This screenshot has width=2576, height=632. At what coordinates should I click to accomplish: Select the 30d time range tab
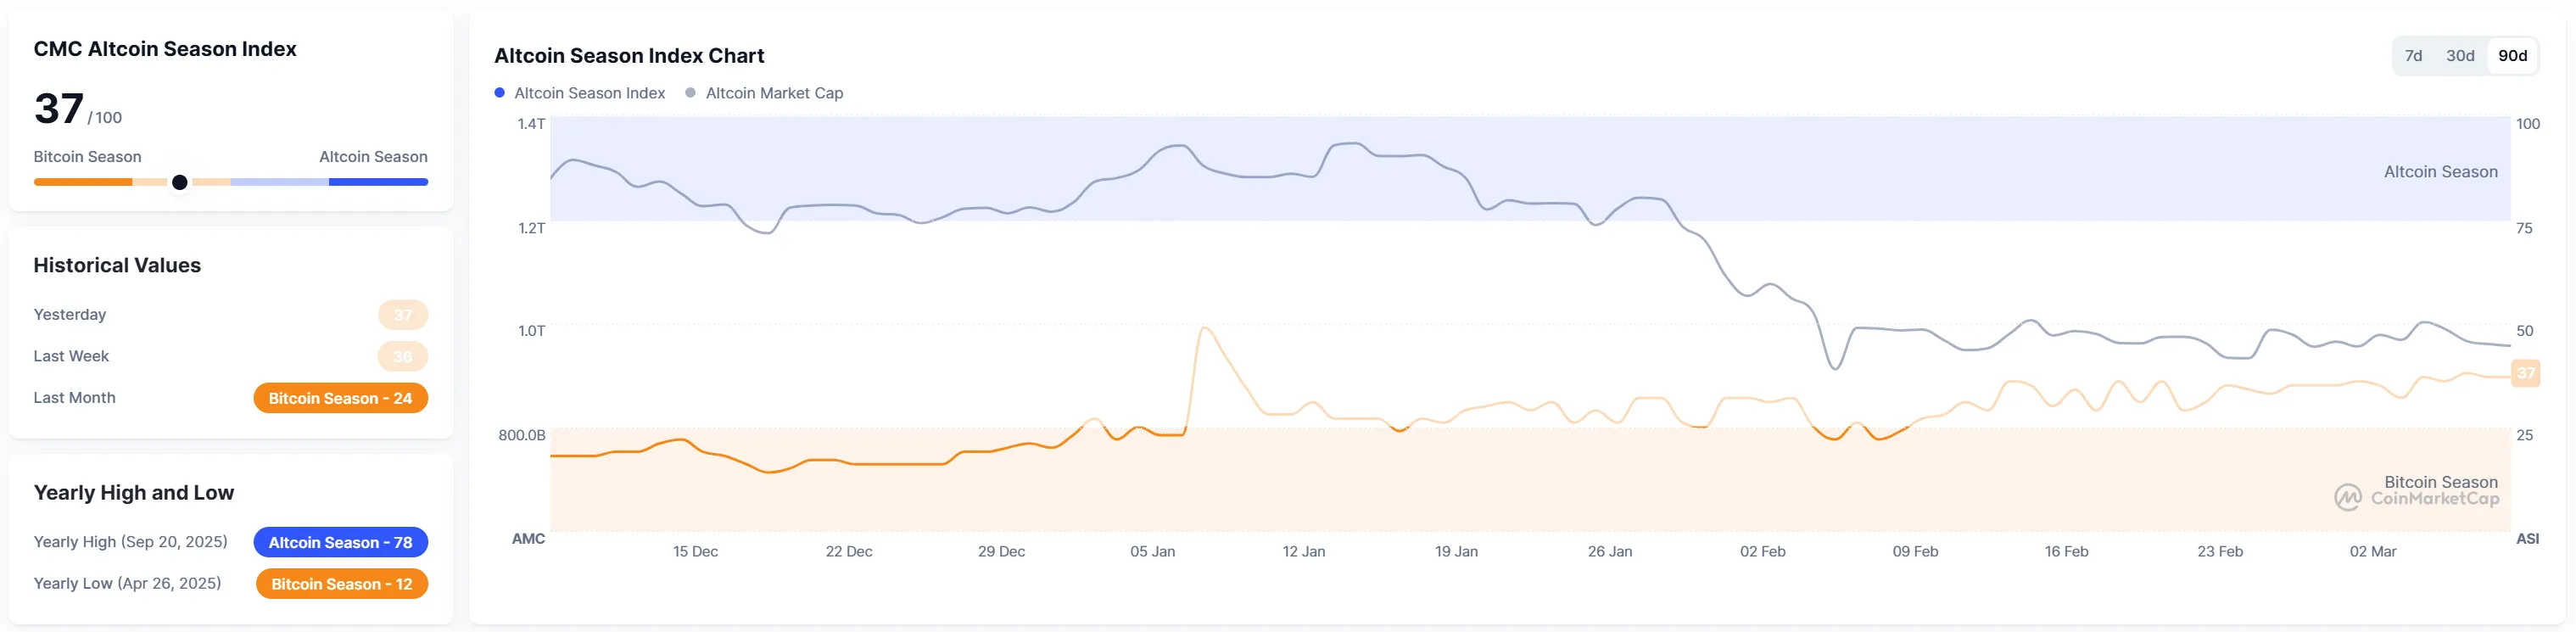click(2460, 56)
